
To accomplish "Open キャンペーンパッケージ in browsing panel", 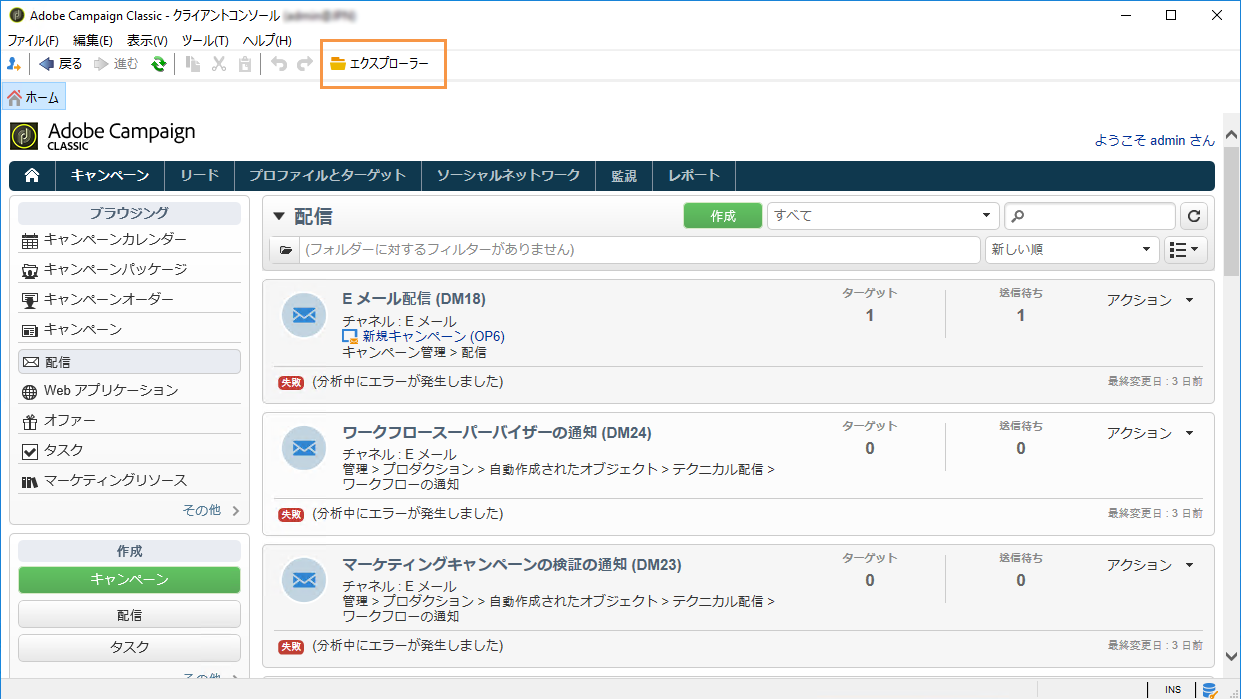I will [129, 269].
